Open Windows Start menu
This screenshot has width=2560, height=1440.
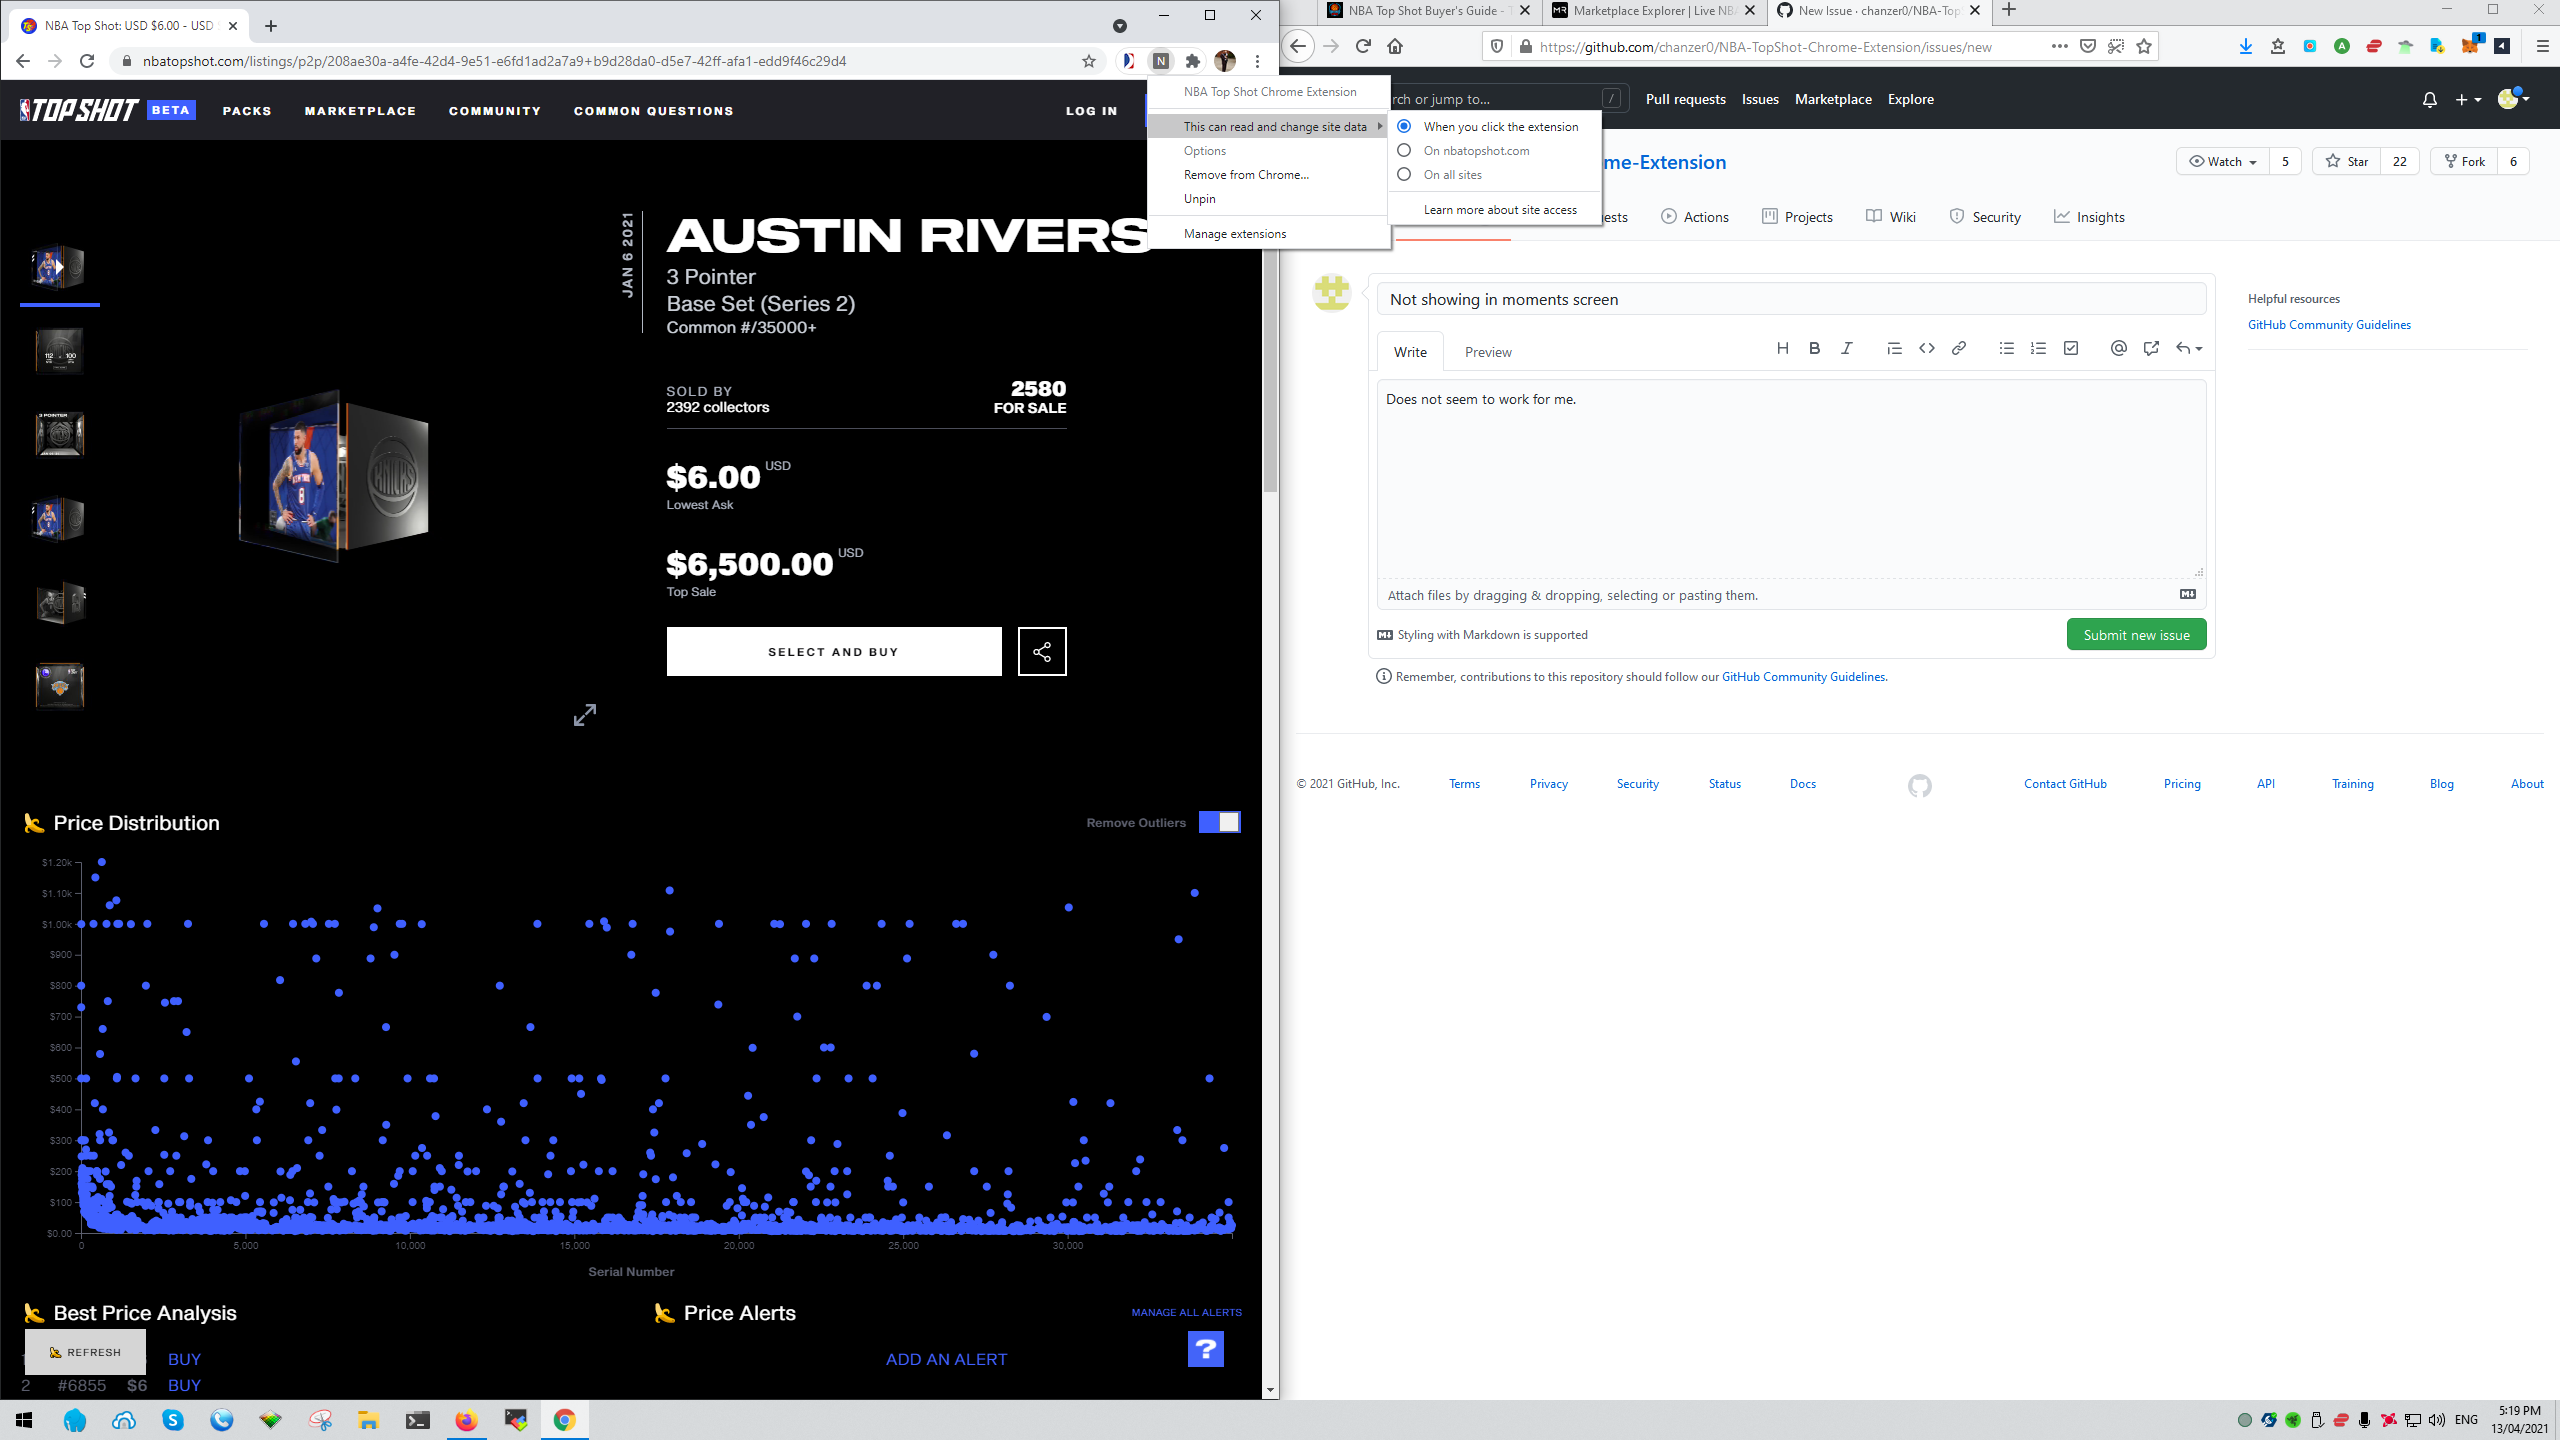point(24,1420)
